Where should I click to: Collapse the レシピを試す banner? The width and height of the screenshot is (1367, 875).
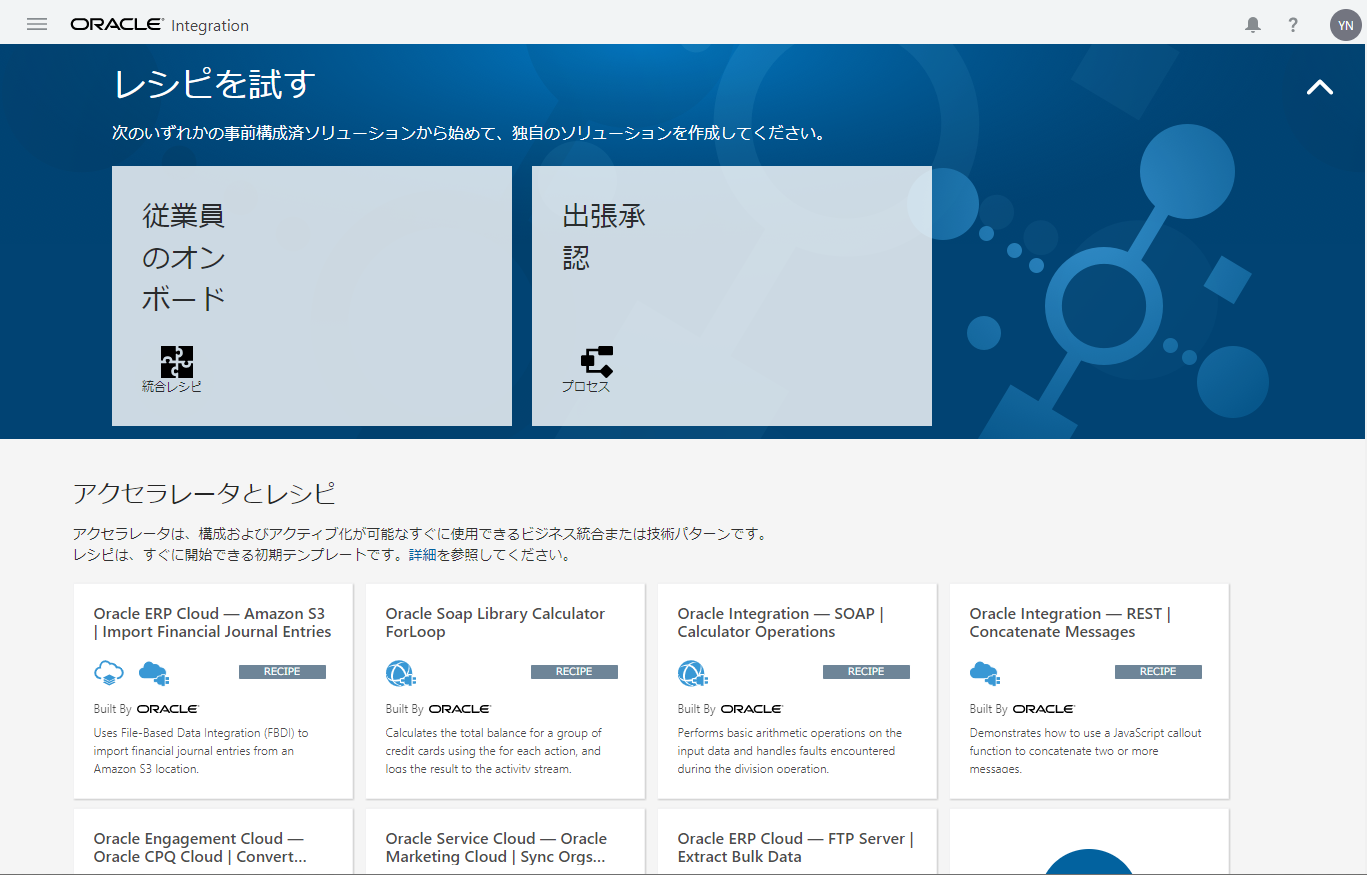coord(1319,87)
